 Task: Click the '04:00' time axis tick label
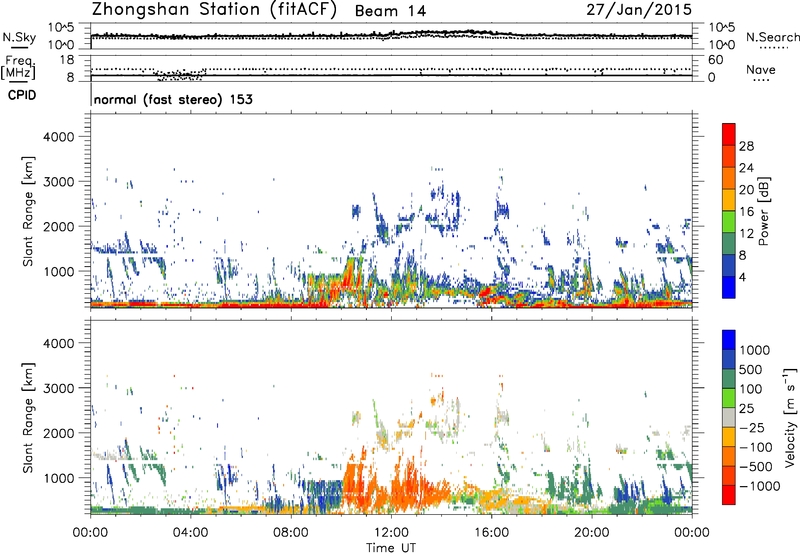coord(191,533)
